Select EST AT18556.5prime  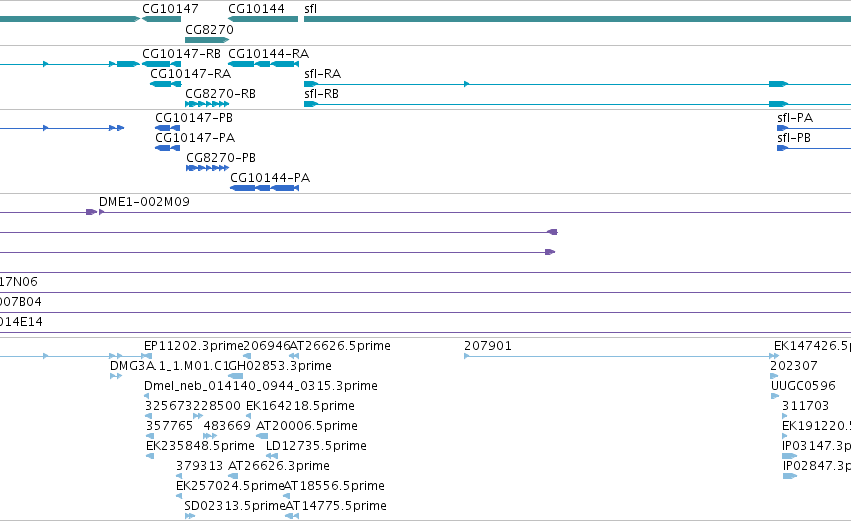[334, 486]
